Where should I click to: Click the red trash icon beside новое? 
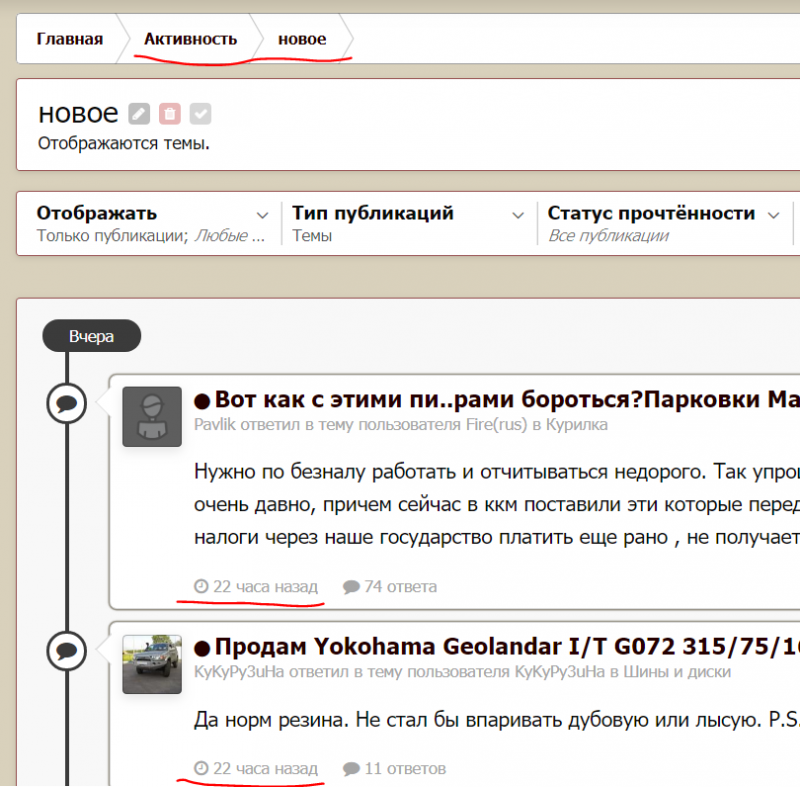[x=169, y=114]
